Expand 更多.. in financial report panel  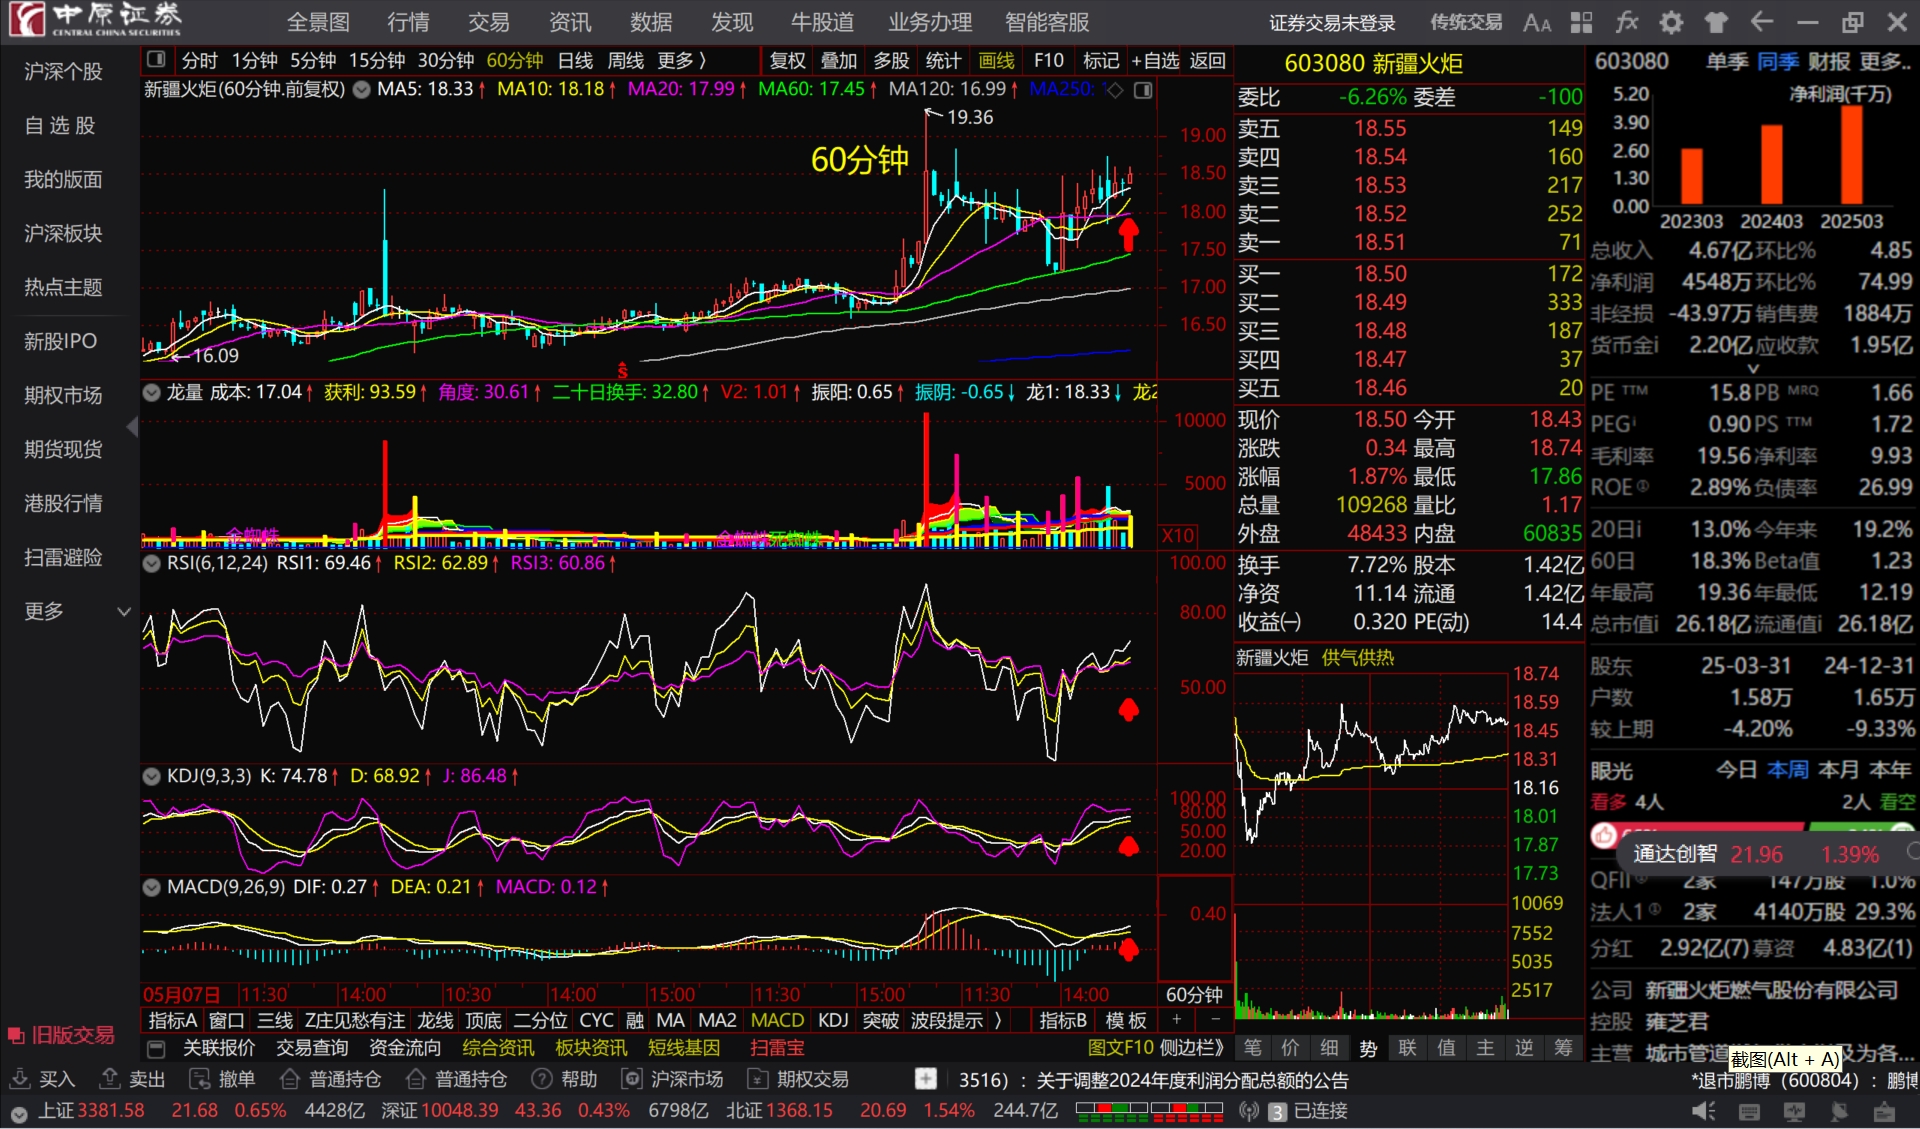click(x=1886, y=62)
